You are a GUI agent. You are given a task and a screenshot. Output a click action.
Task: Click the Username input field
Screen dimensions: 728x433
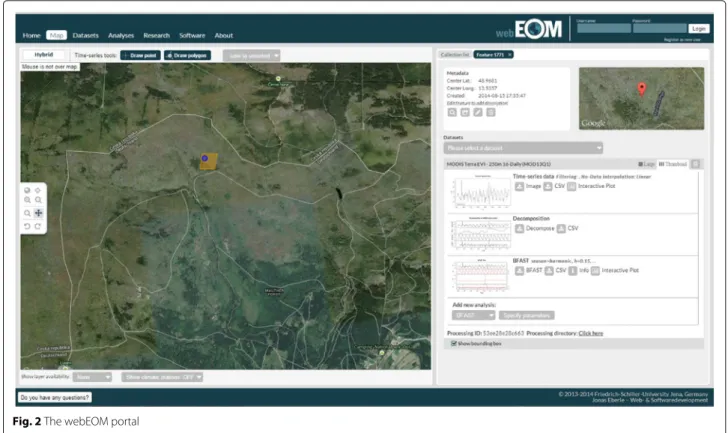[604, 28]
